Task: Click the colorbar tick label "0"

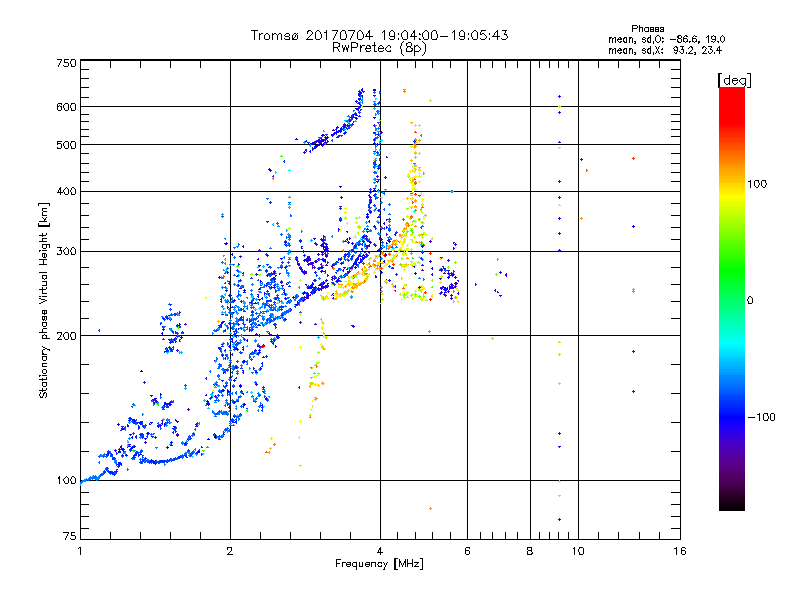Action: pyautogui.click(x=750, y=301)
